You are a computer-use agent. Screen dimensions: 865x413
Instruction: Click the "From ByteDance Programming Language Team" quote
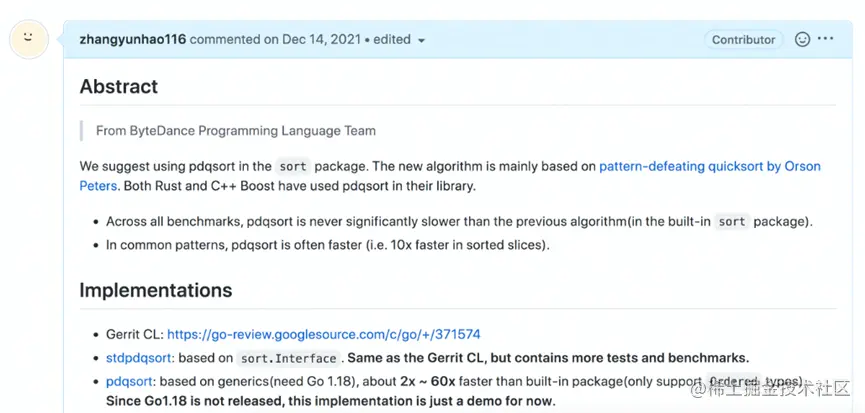[x=236, y=130]
